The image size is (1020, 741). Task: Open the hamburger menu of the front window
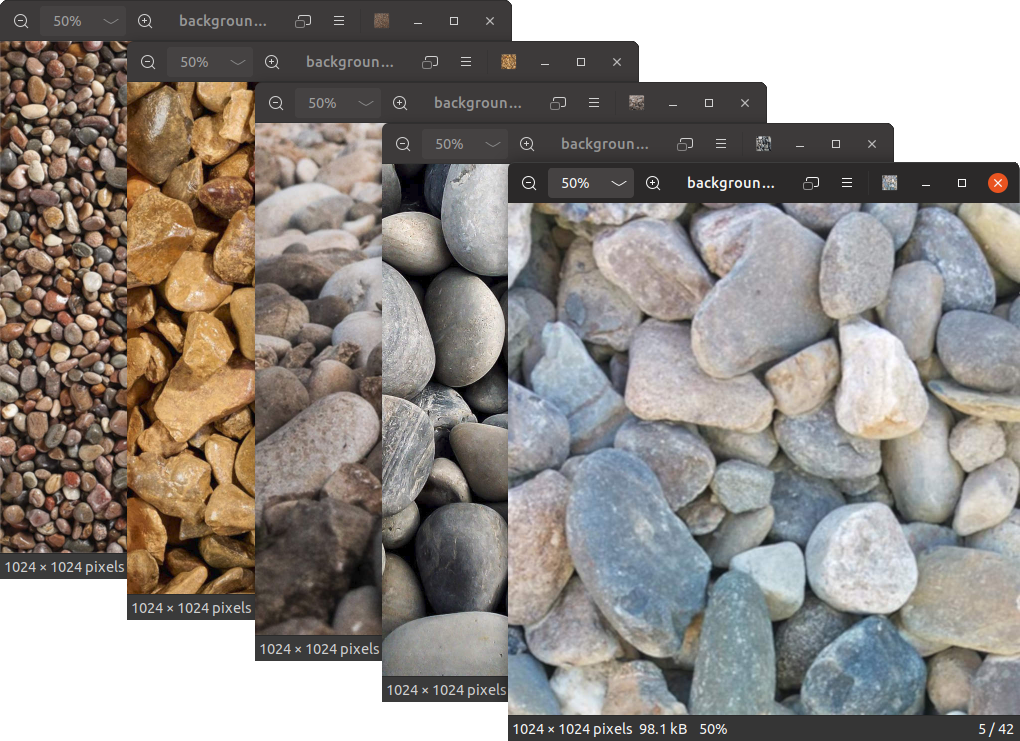pos(846,183)
